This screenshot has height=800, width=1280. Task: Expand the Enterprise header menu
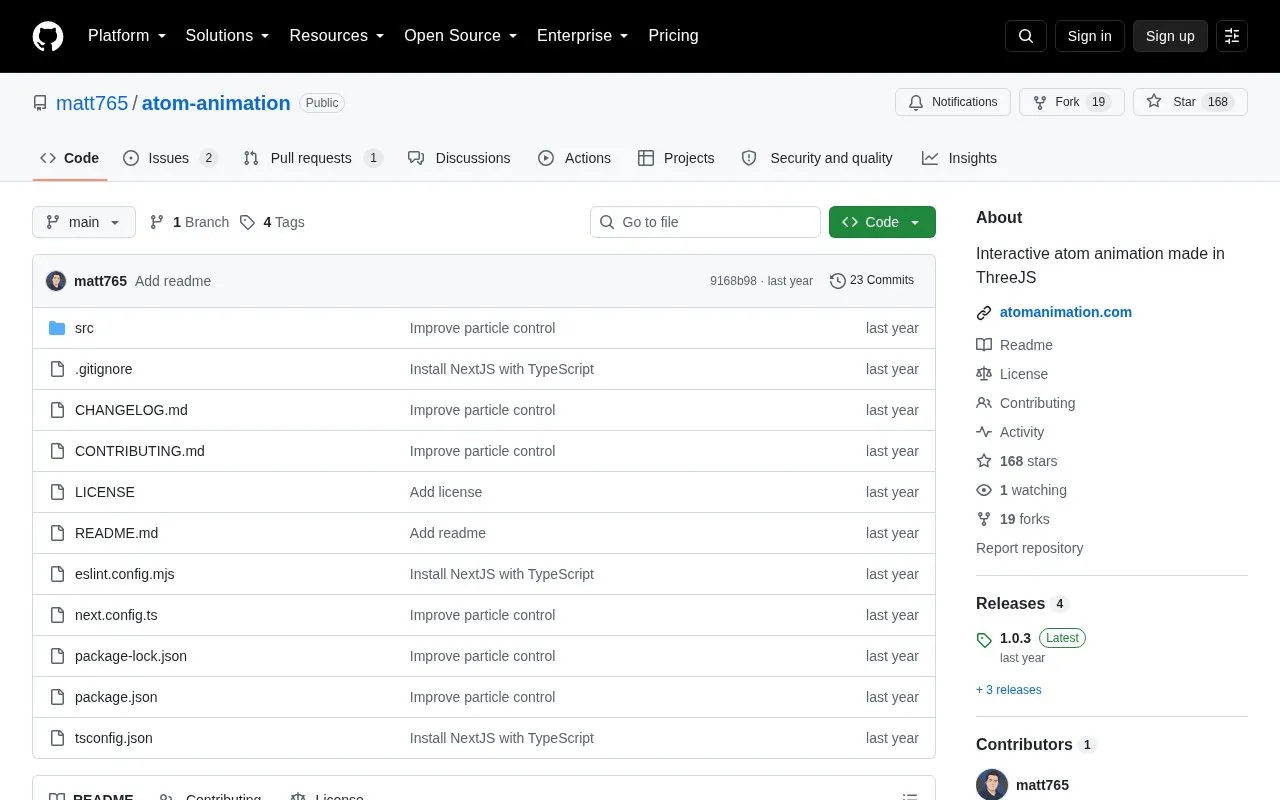[x=583, y=36]
